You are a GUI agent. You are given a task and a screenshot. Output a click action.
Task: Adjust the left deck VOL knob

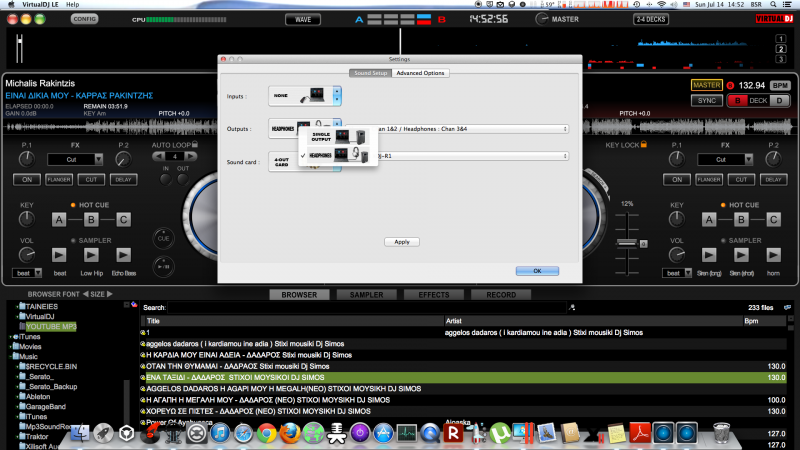tap(27, 255)
